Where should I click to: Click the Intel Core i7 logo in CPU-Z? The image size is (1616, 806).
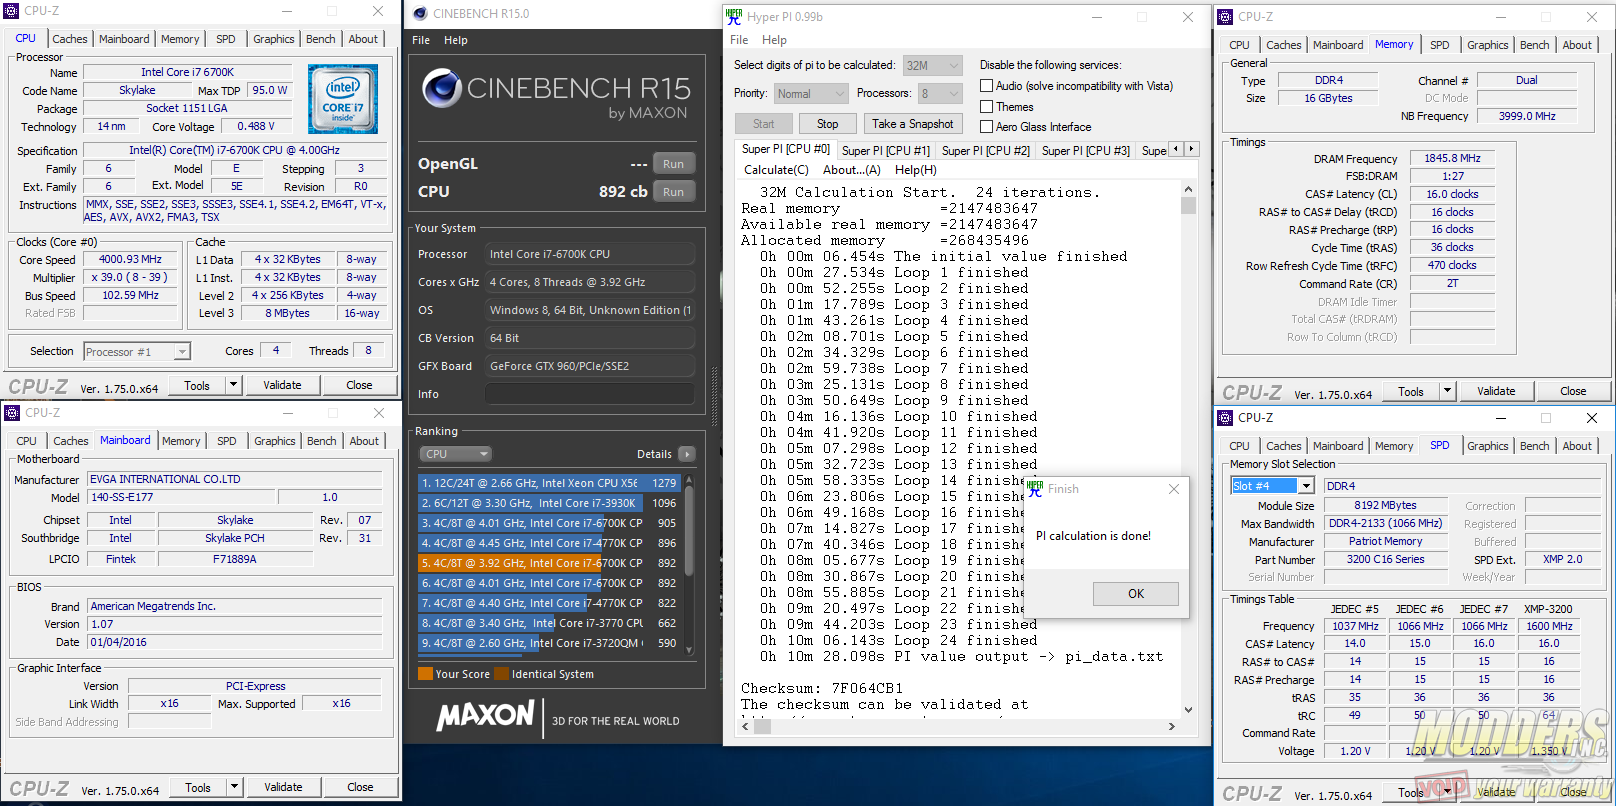tap(343, 99)
